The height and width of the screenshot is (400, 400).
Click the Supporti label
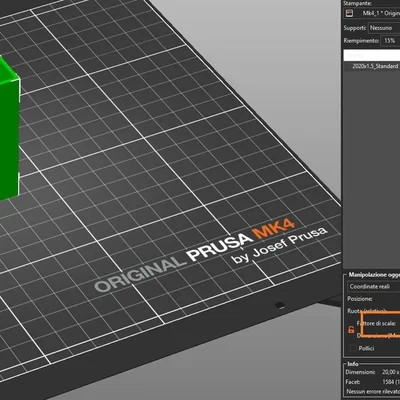355,28
